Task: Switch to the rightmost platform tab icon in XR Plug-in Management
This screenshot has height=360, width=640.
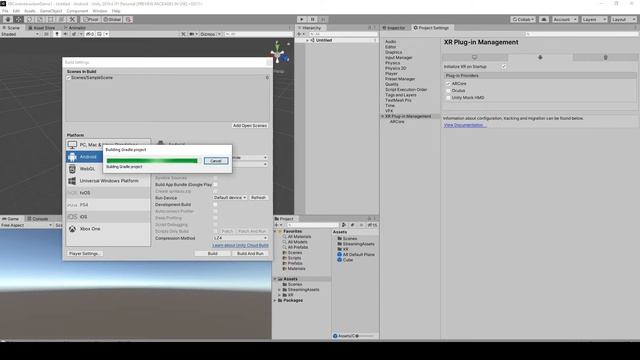Action: pos(605,57)
